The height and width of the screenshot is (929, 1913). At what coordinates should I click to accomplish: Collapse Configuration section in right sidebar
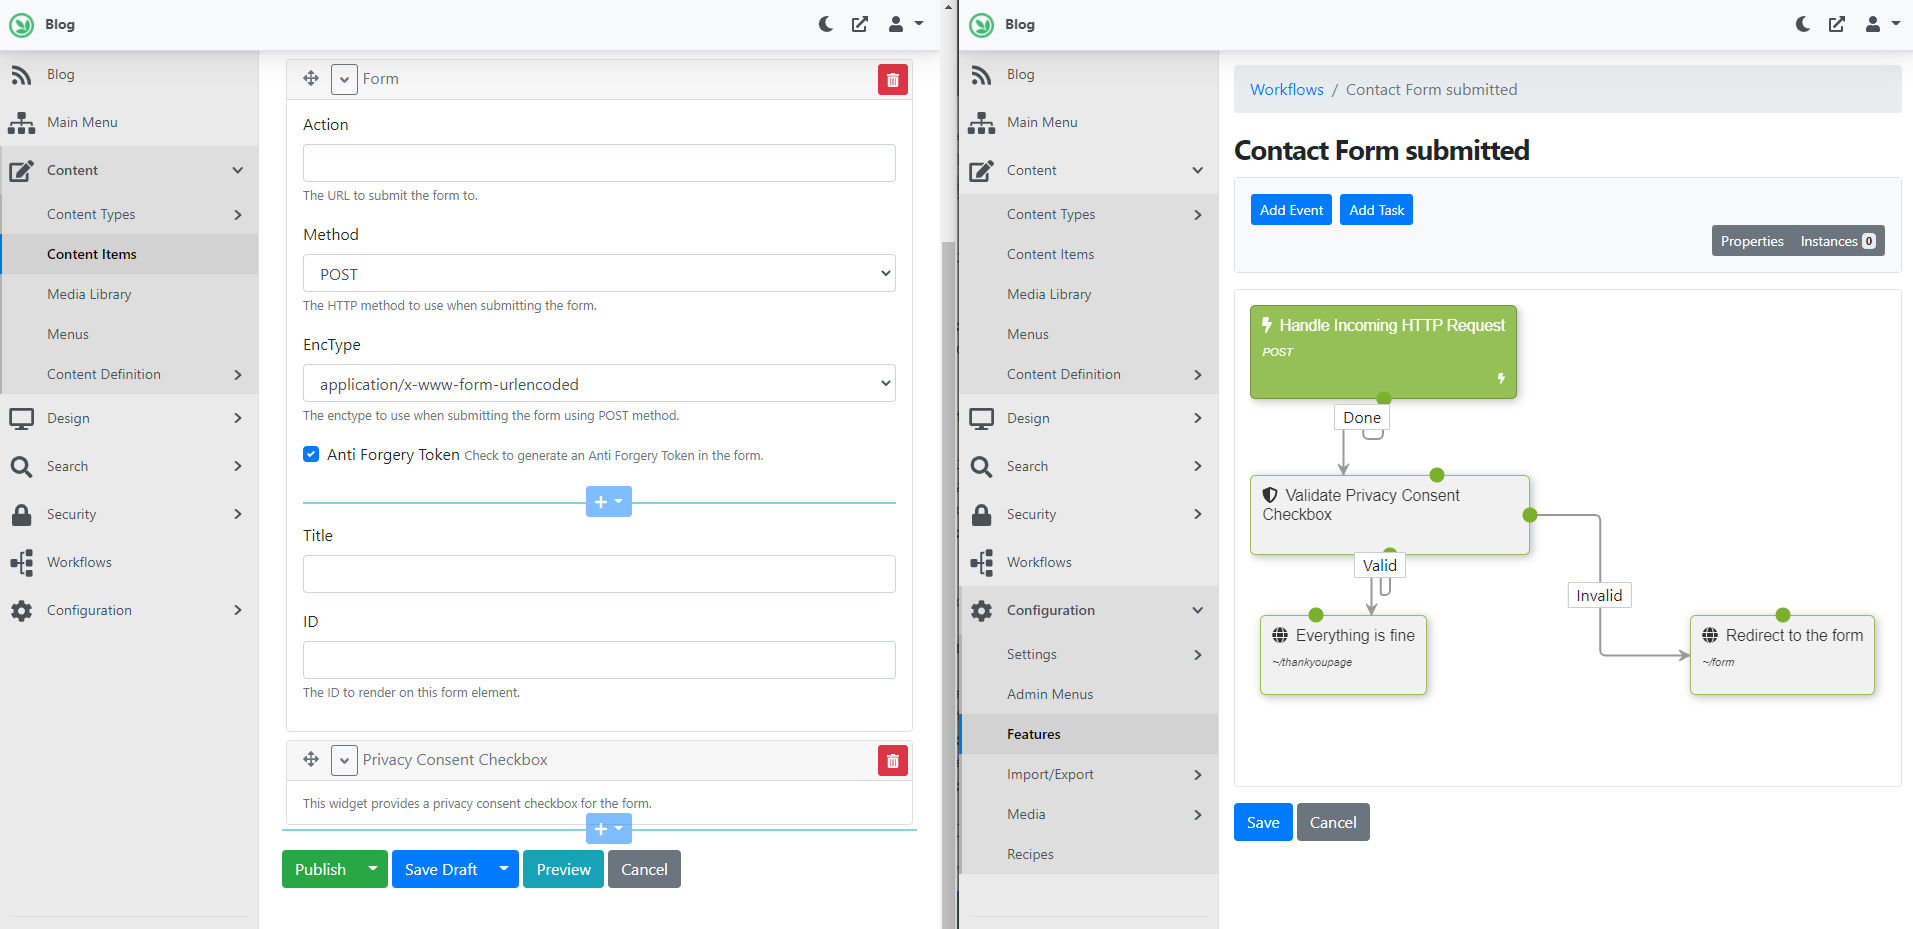coord(1088,610)
